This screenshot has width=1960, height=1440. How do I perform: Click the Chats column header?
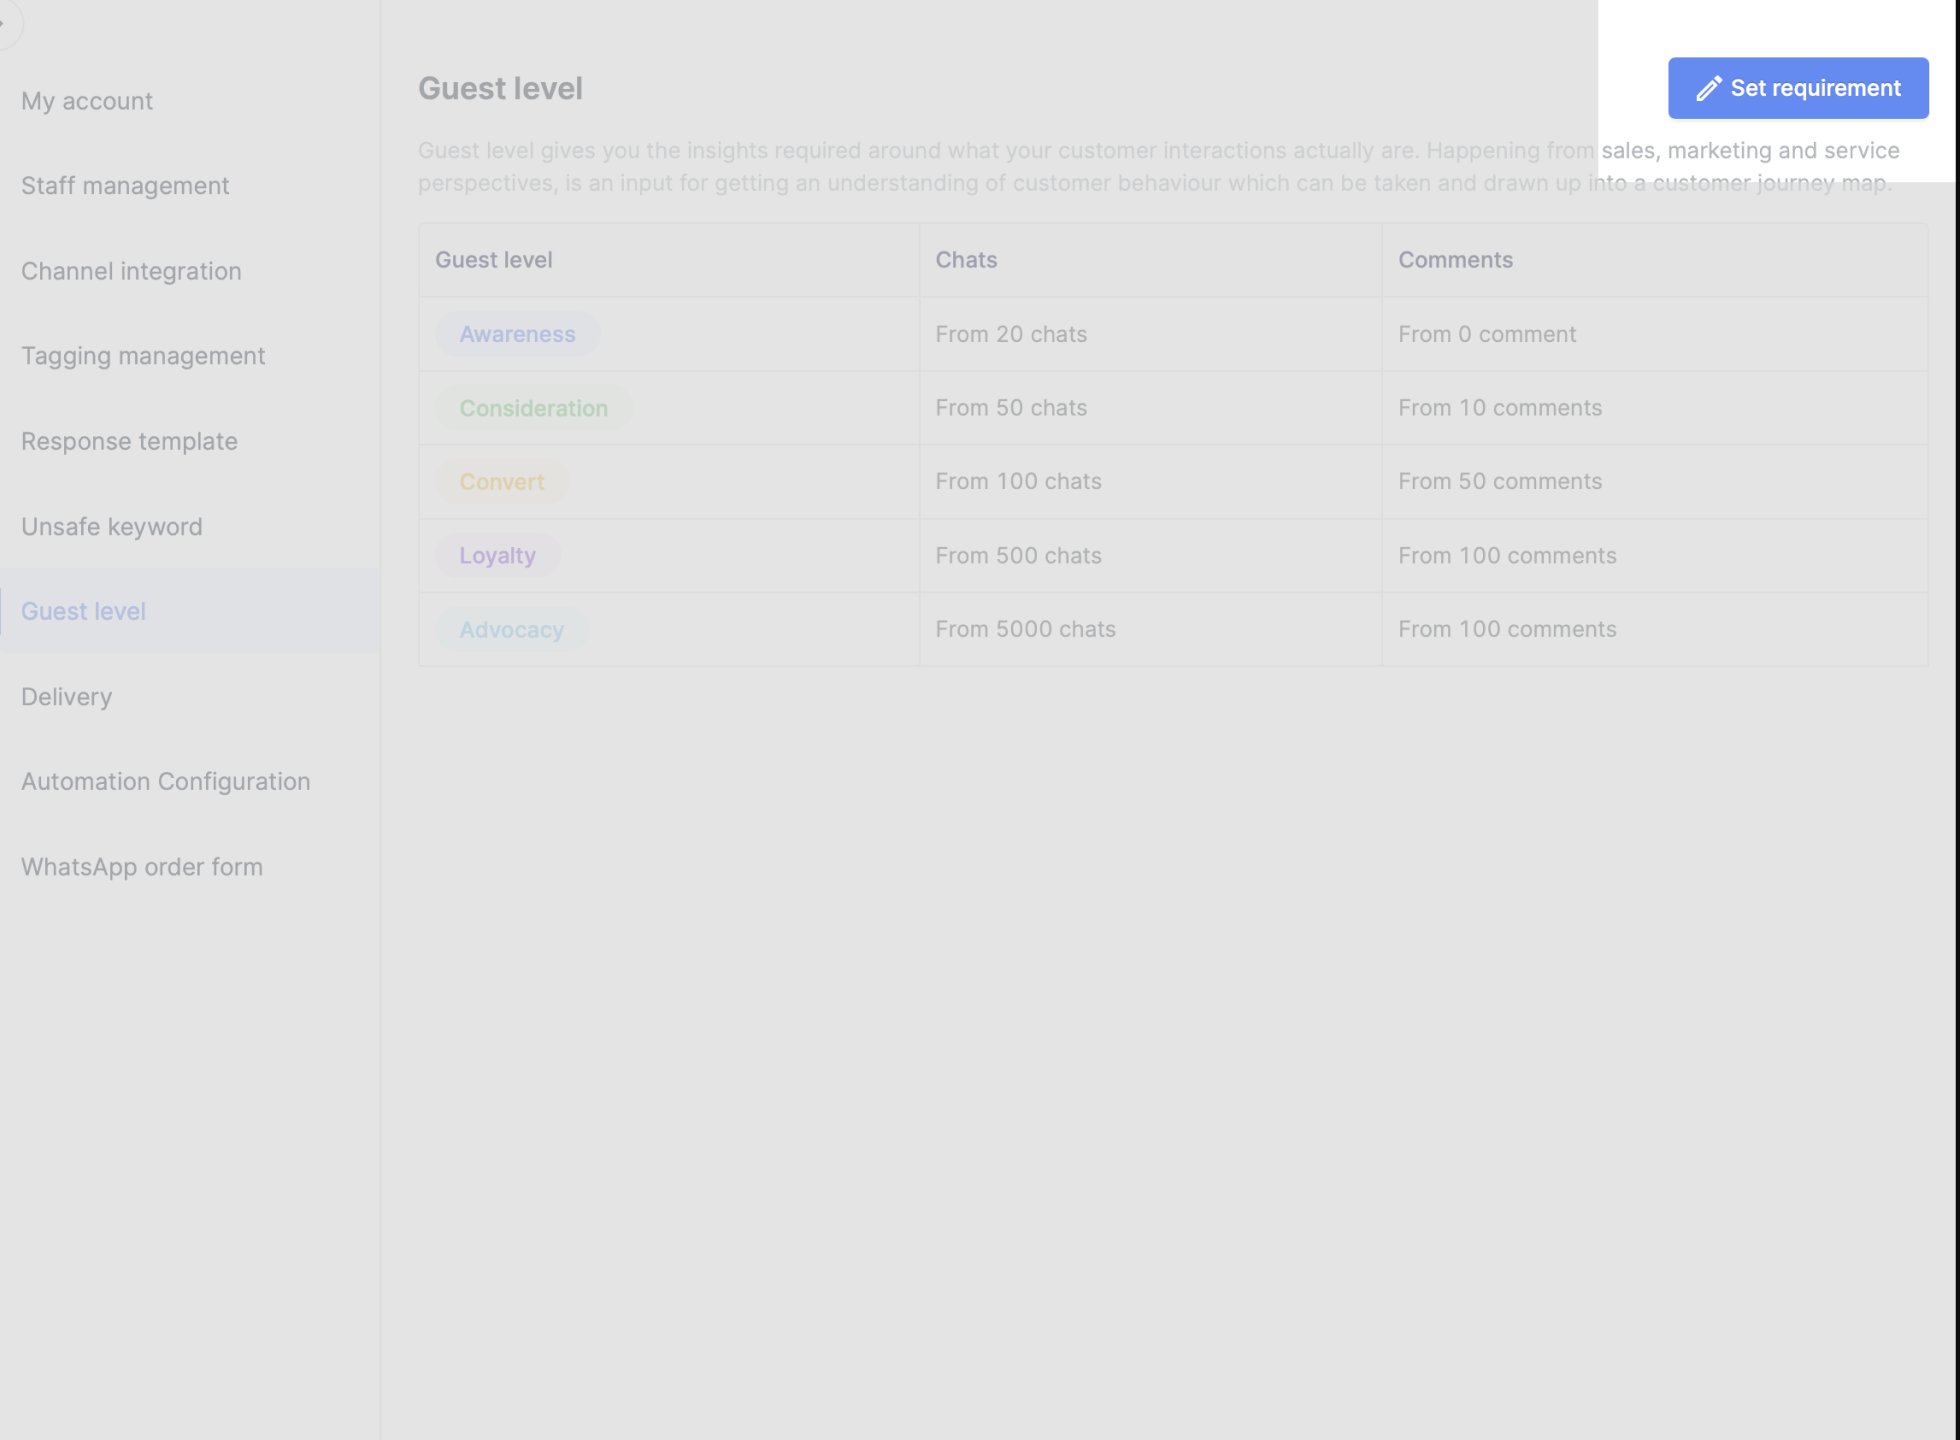click(x=966, y=260)
